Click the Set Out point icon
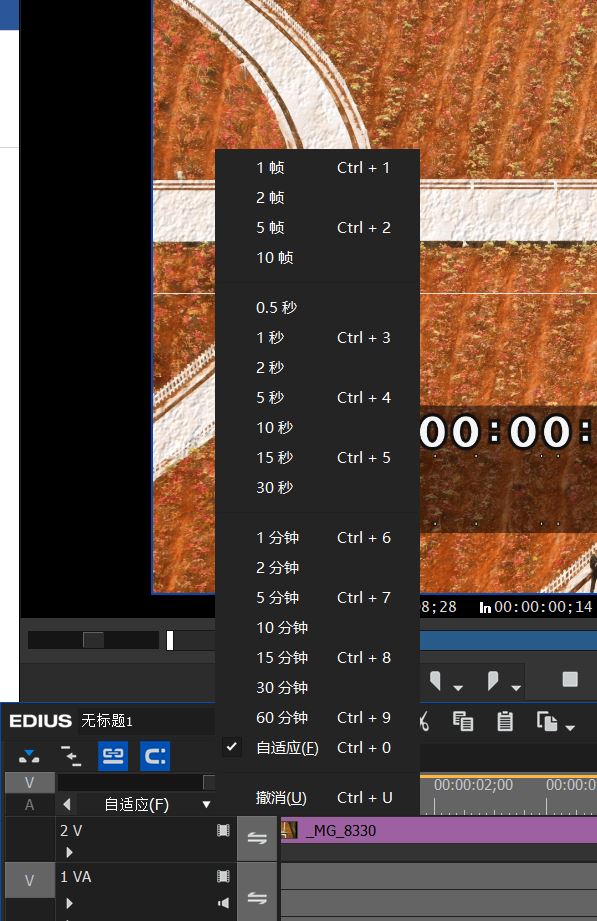Viewport: 597px width, 921px height. pyautogui.click(x=493, y=680)
